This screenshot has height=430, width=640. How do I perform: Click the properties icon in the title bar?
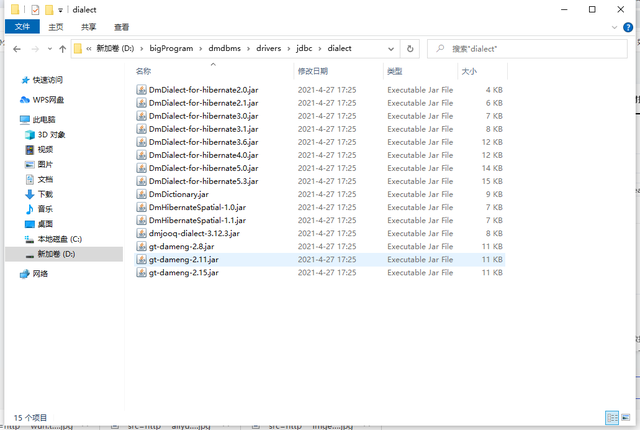(x=35, y=9)
